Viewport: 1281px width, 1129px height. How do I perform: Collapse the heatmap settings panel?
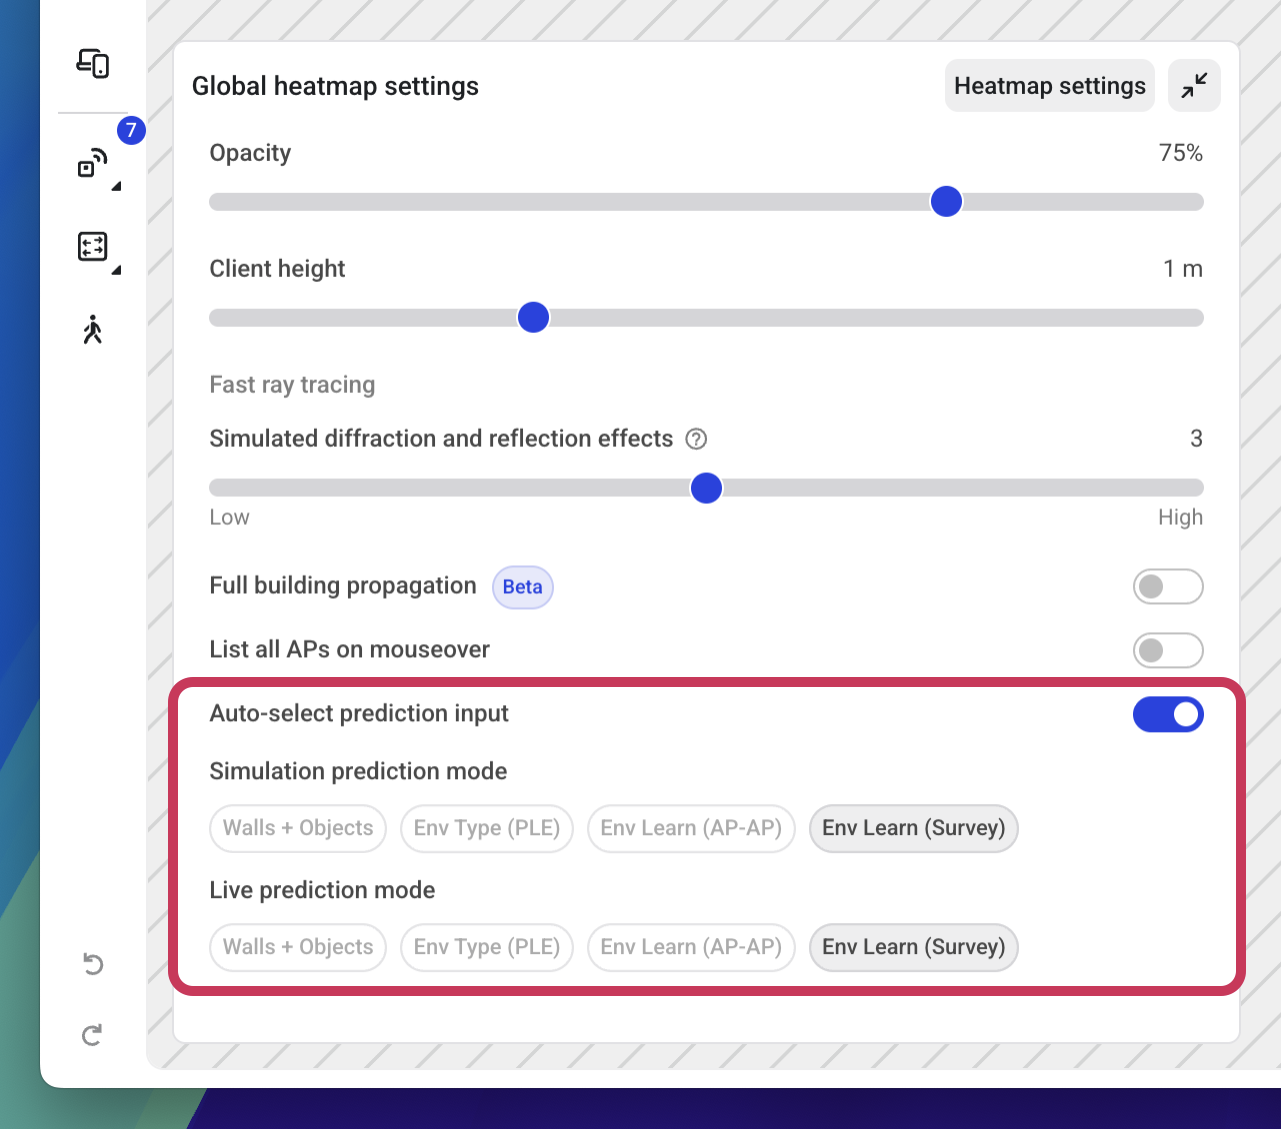1194,86
